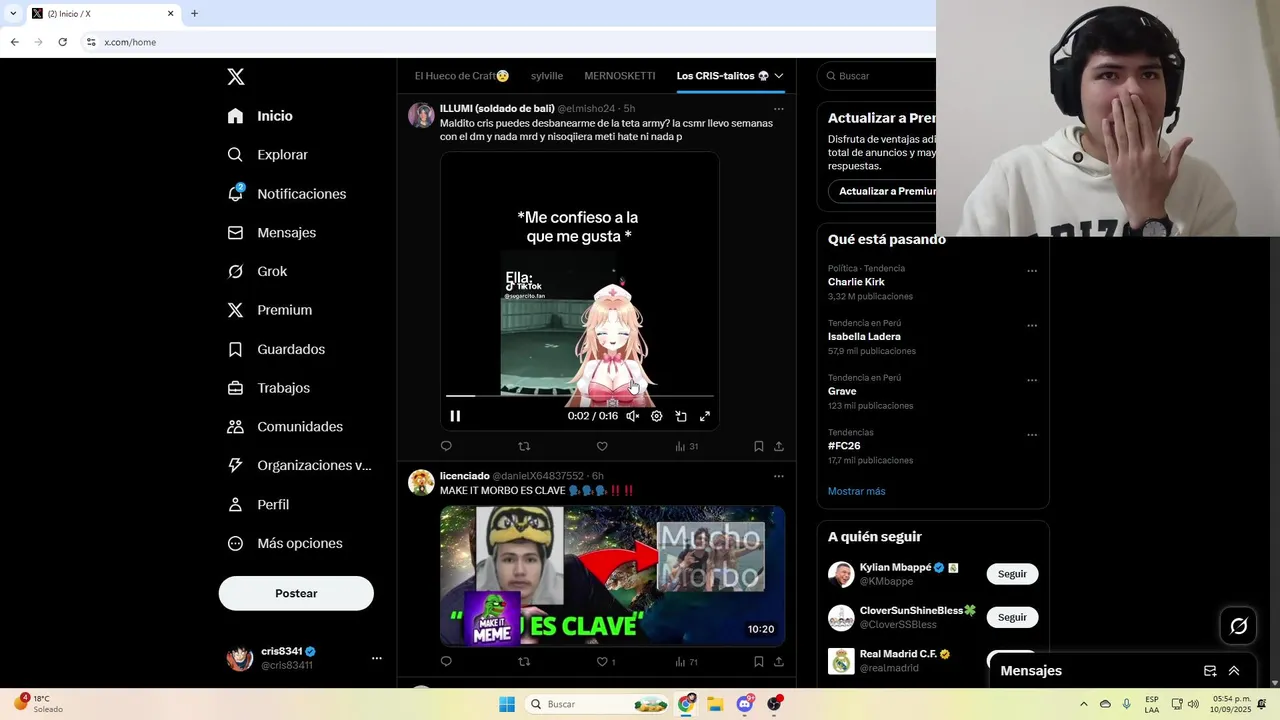Expand the timeline tabs chevron
Screen dimensions: 1280x720
tap(779, 76)
